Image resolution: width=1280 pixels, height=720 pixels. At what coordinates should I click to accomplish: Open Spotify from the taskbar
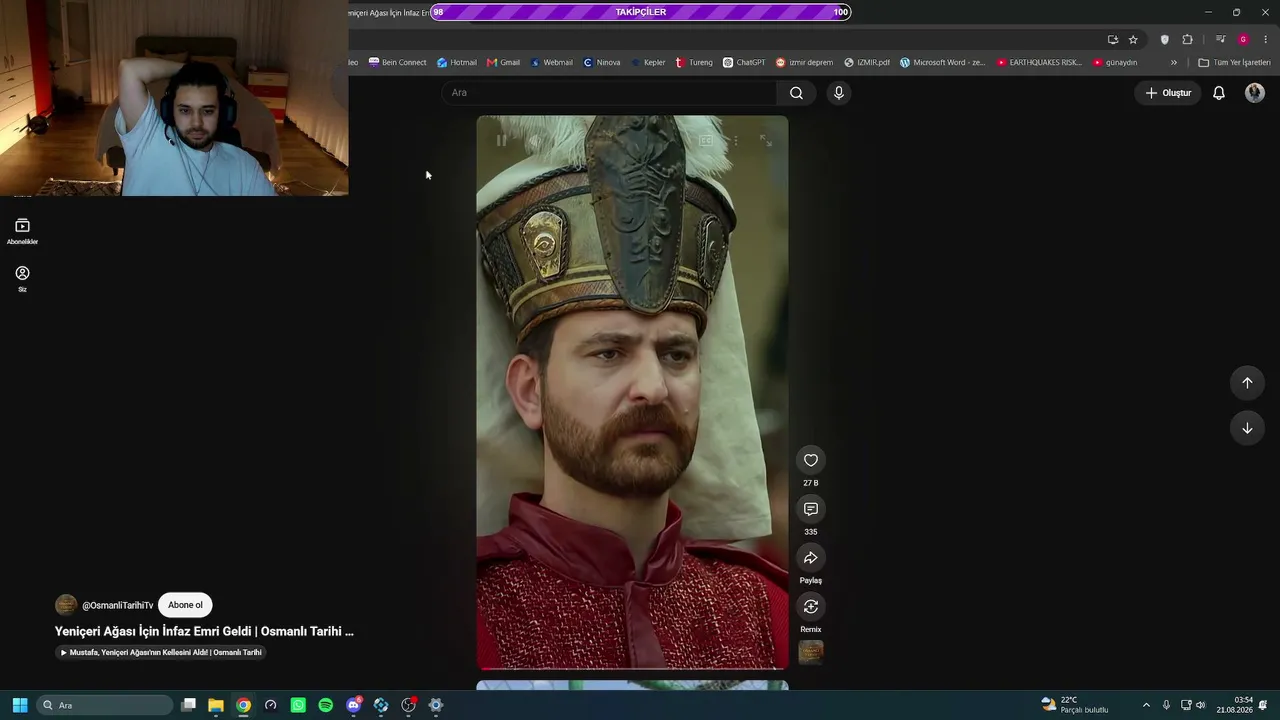pyautogui.click(x=325, y=705)
